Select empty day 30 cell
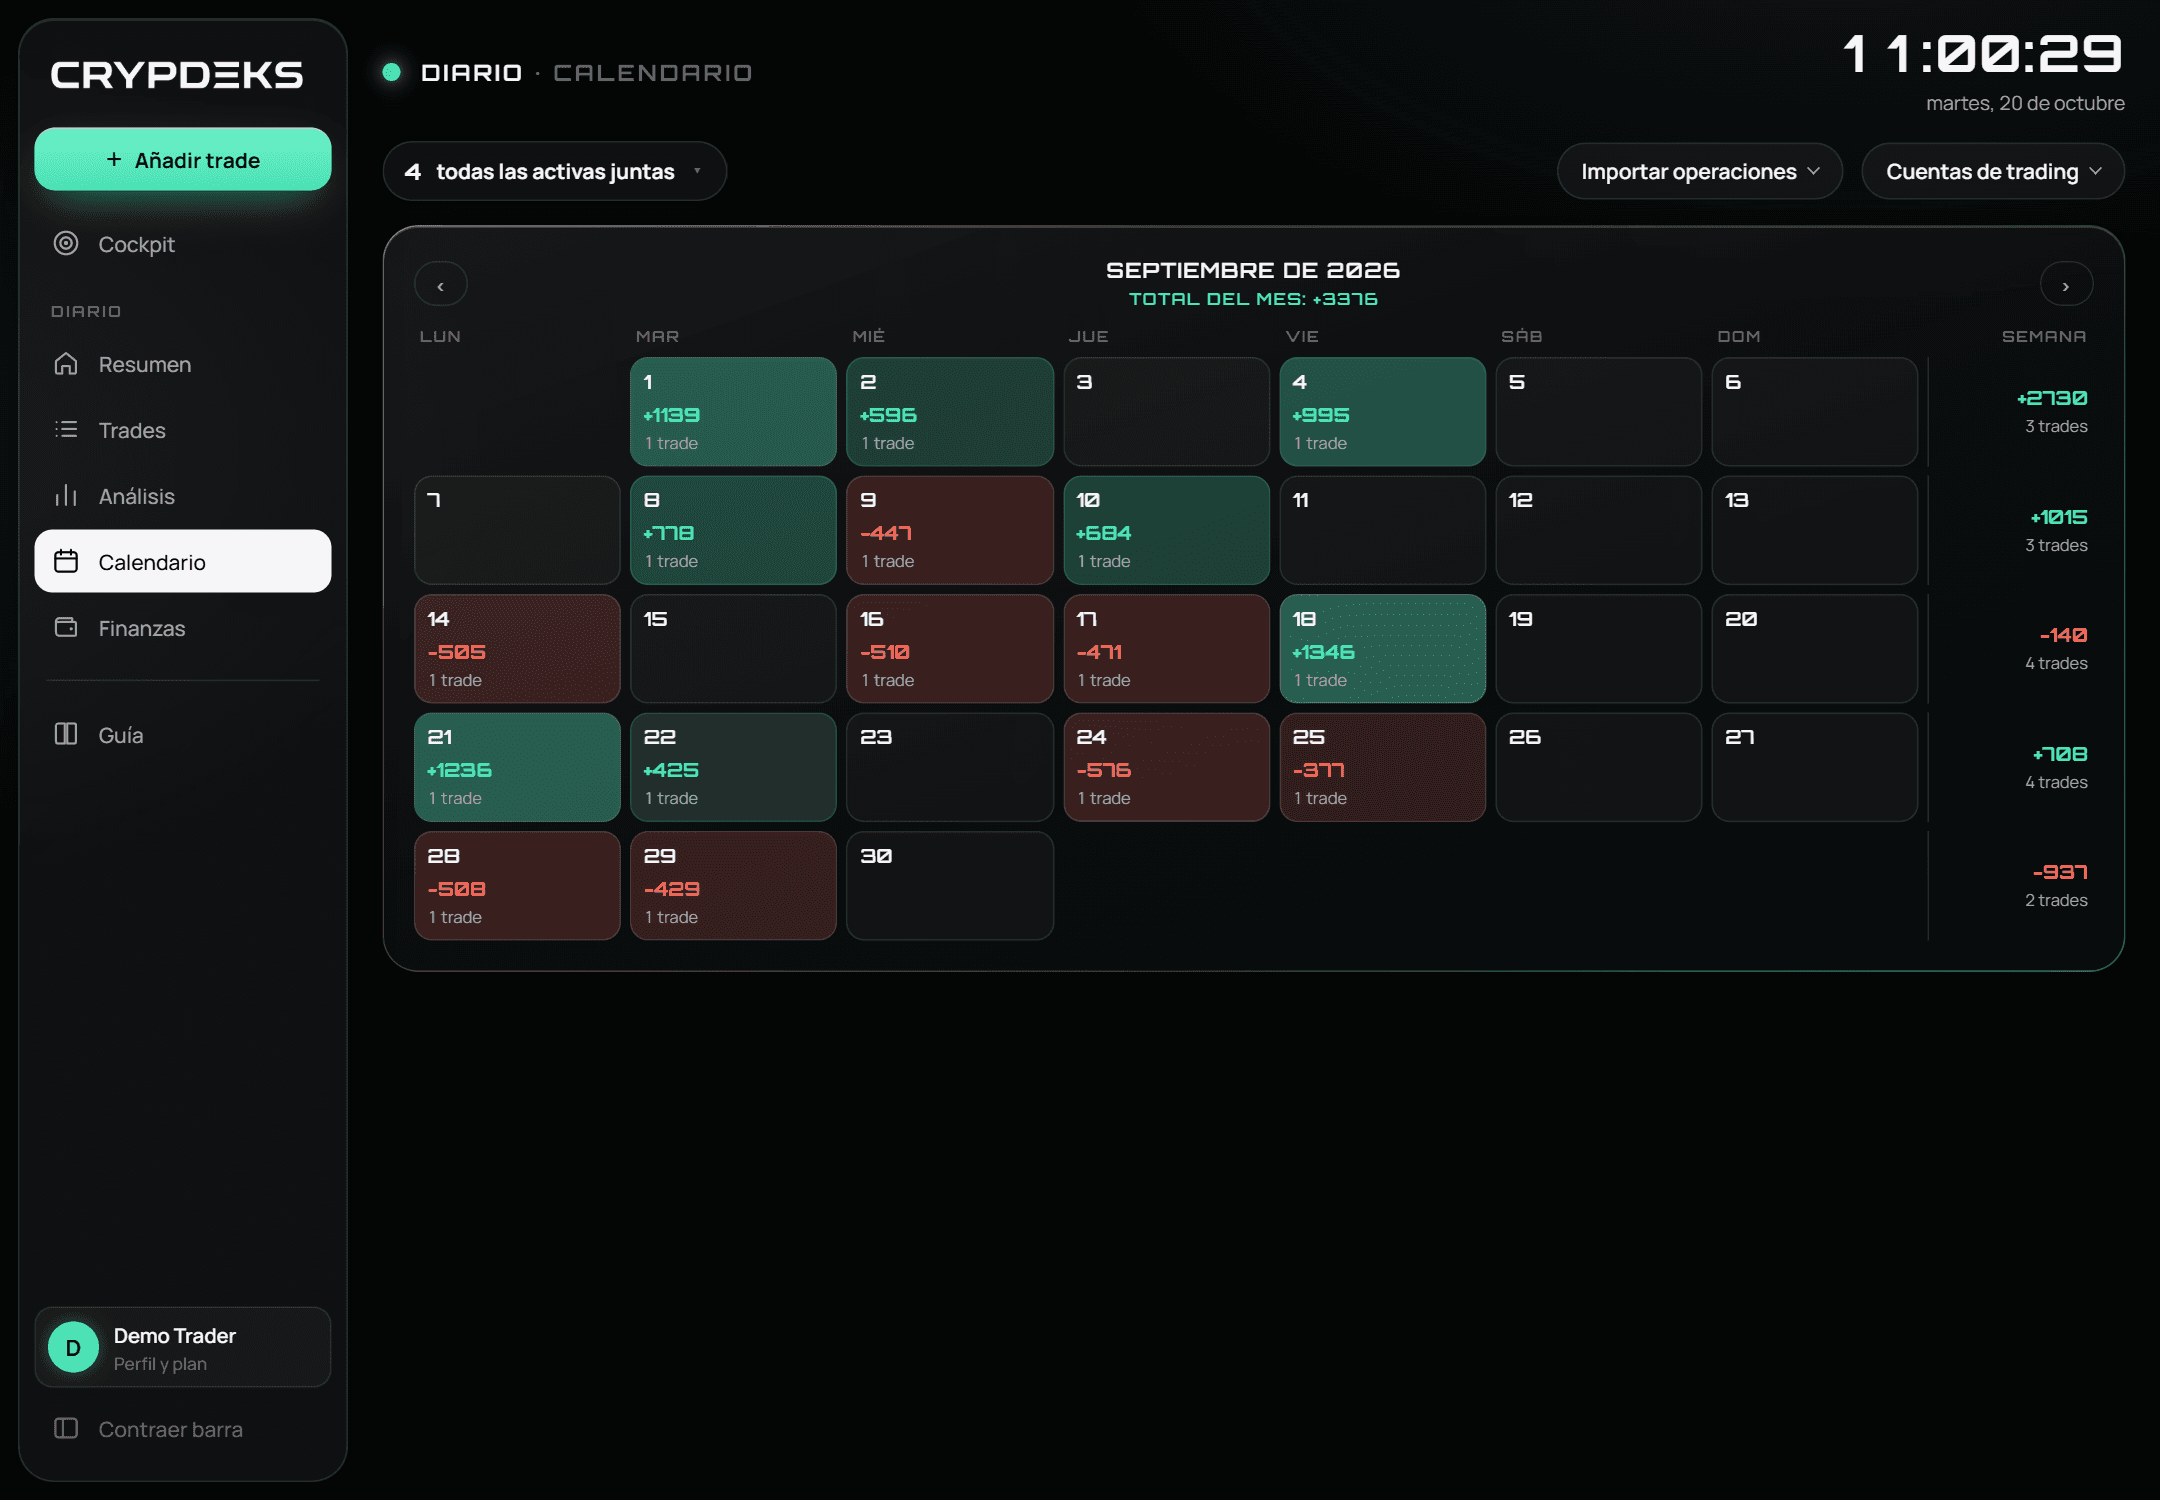The width and height of the screenshot is (2160, 1500). [950, 886]
